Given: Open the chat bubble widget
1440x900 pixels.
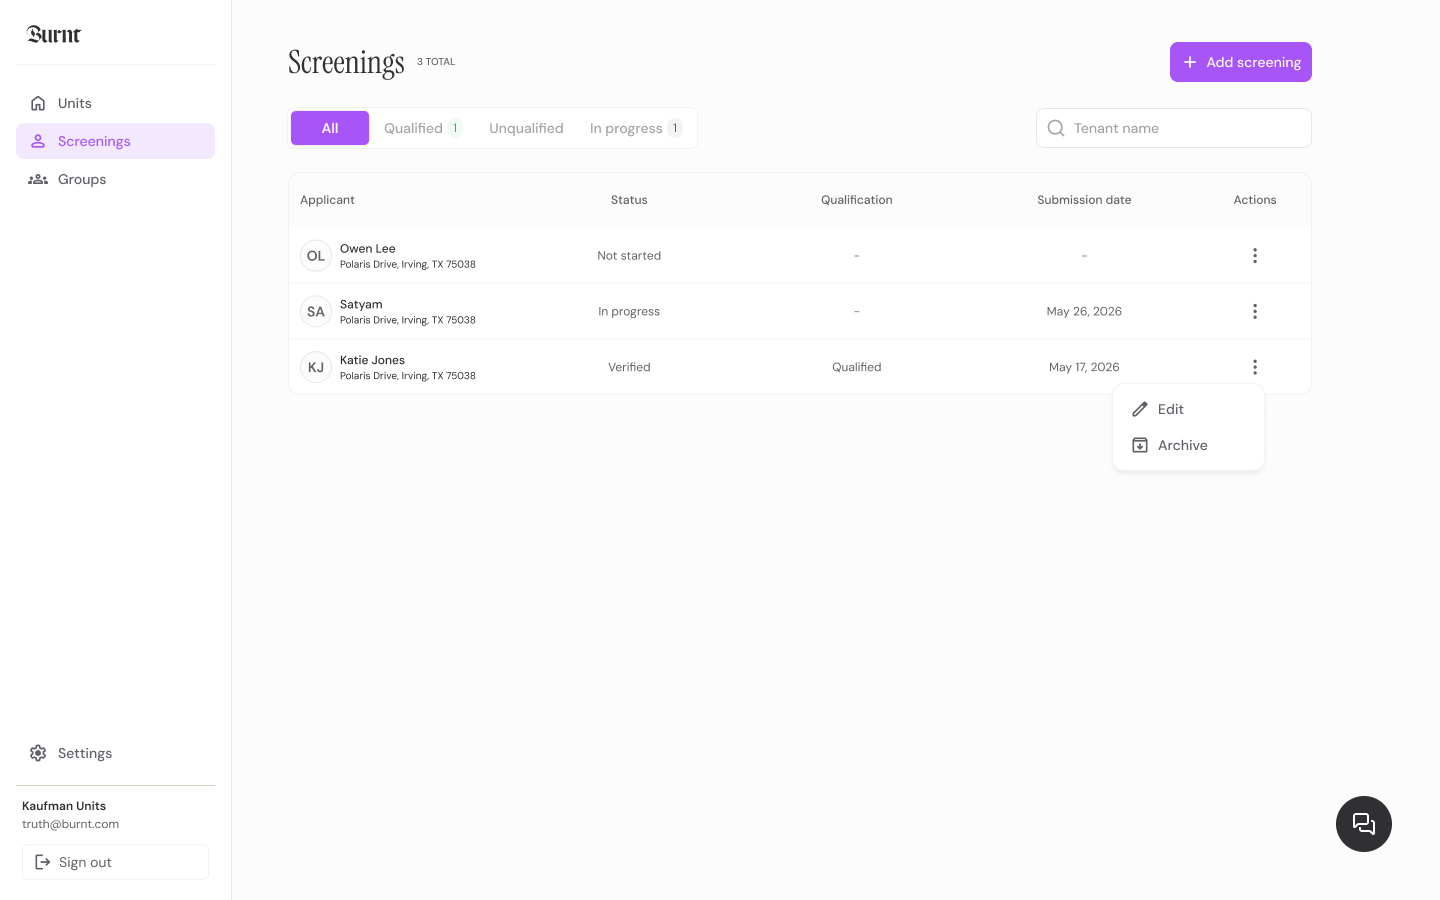Looking at the screenshot, I should (1364, 824).
